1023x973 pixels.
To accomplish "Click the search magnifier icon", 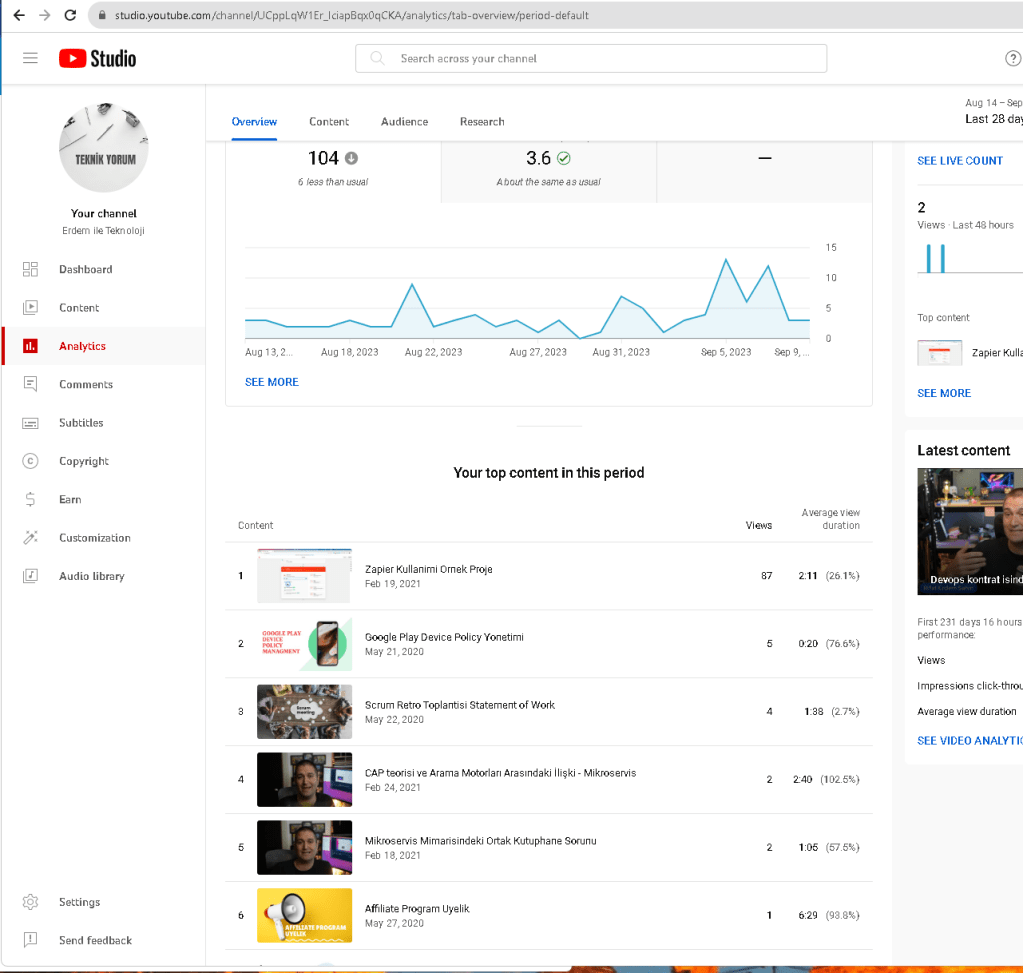I will click(x=377, y=58).
